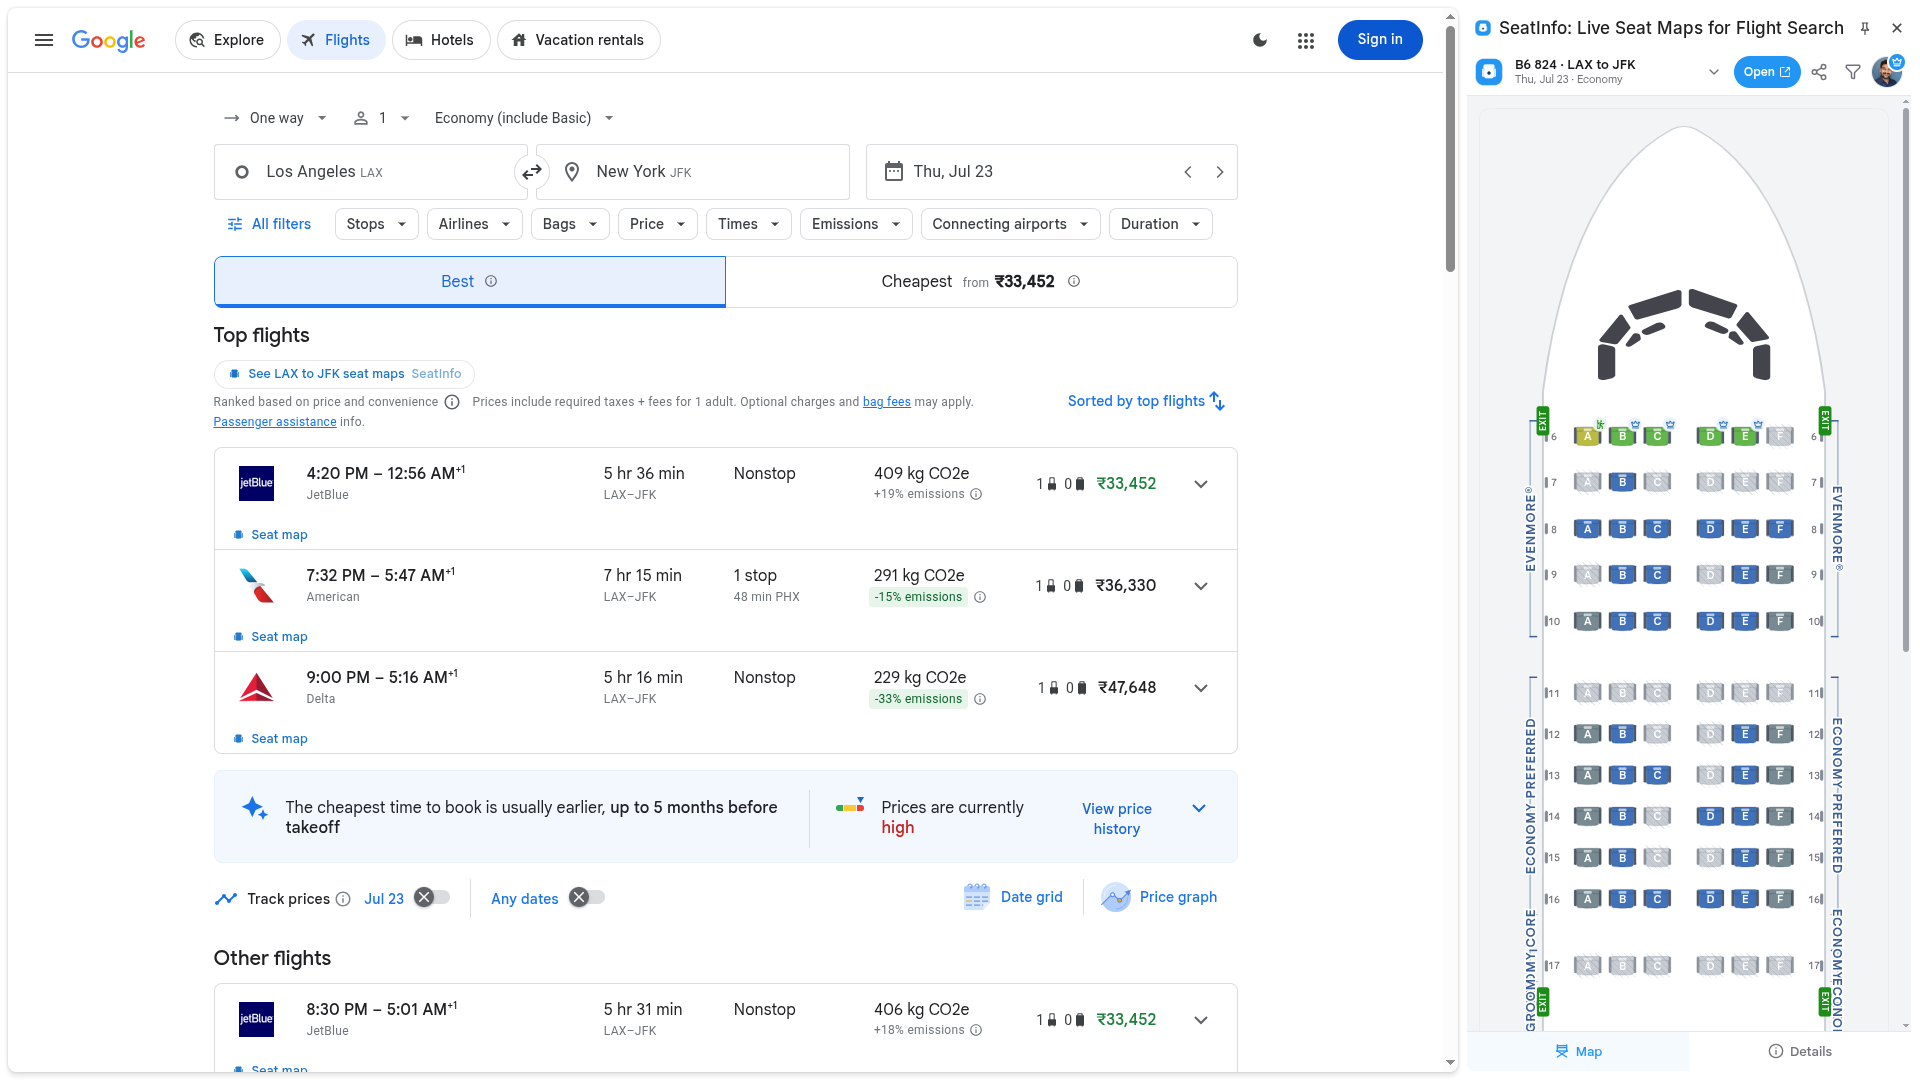The image size is (1920, 1080).
Task: Pin the SeatInfo side panel
Action: [1865, 28]
